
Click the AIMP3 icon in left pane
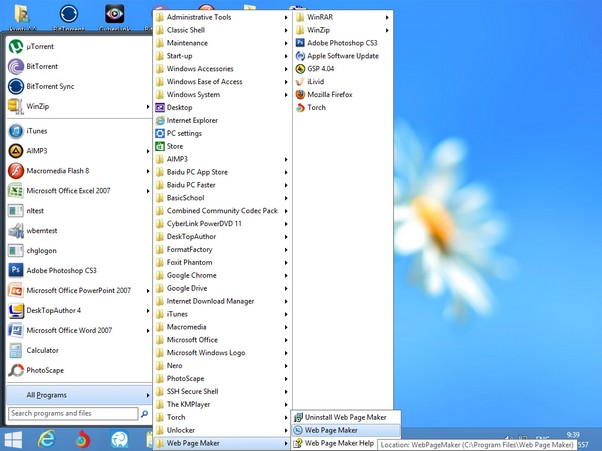tap(16, 151)
